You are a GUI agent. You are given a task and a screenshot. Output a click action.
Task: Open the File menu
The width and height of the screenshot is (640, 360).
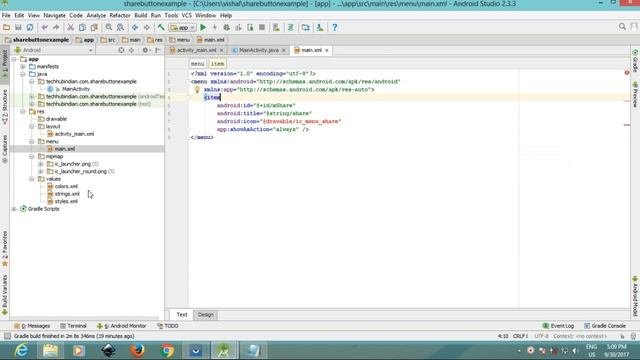(6, 15)
